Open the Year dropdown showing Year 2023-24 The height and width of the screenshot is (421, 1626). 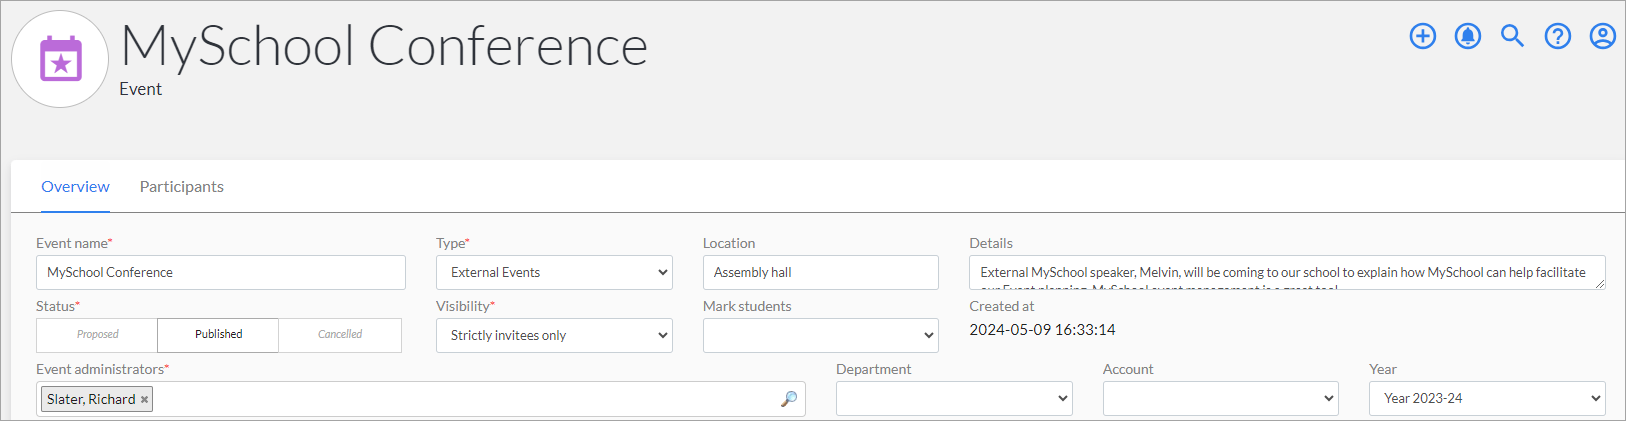(1487, 398)
